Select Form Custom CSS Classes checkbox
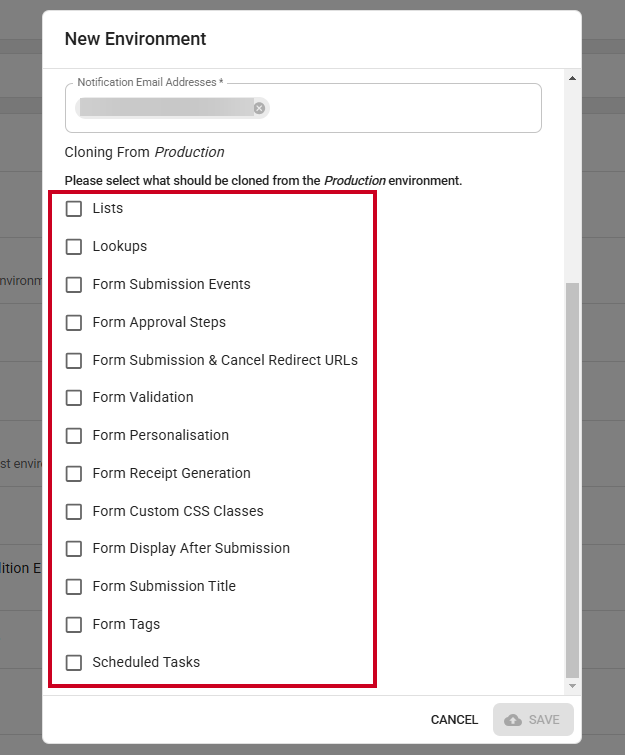This screenshot has width=625, height=755. point(74,511)
